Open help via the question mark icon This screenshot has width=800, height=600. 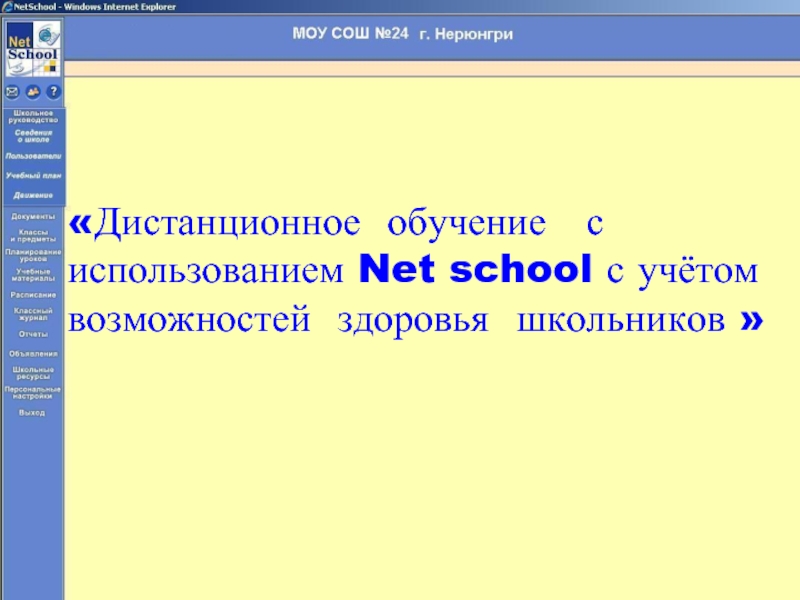54,92
